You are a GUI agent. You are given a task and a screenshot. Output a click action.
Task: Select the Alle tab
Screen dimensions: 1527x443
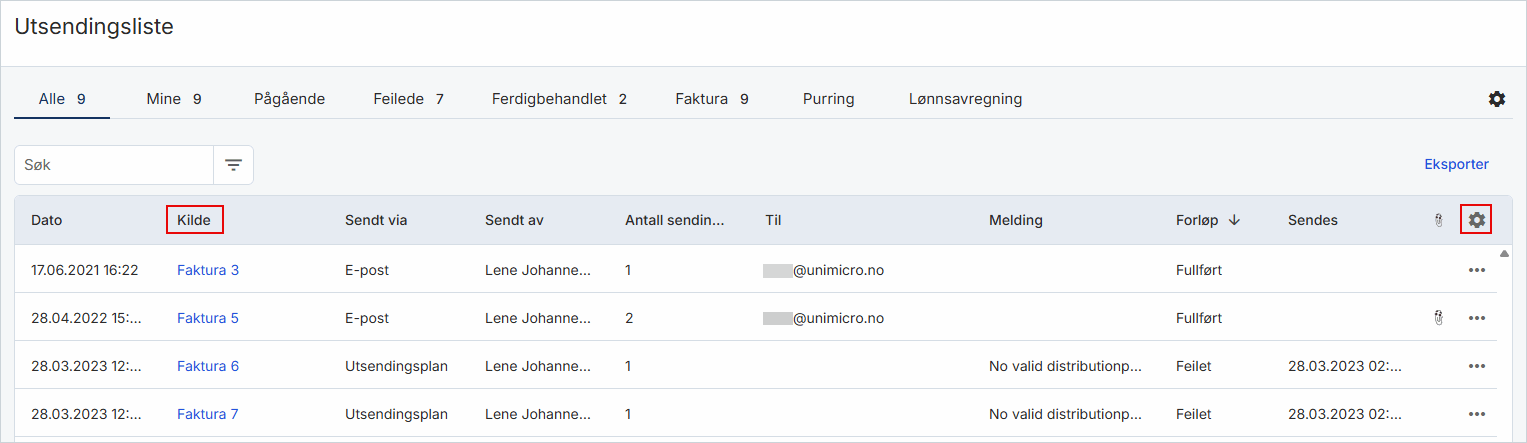tap(62, 99)
